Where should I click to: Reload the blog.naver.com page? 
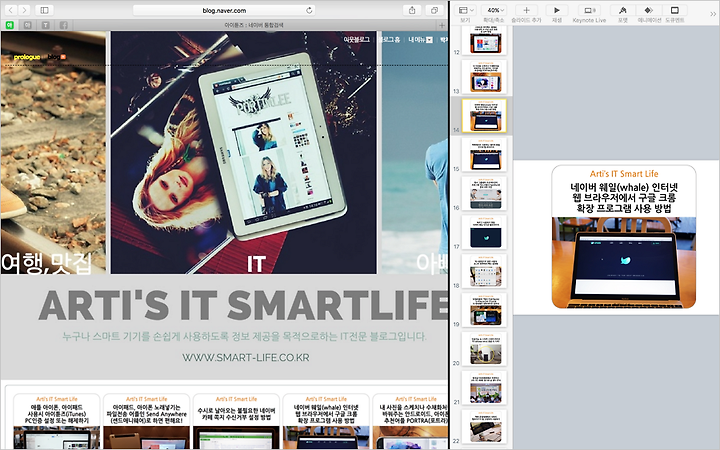click(x=309, y=10)
